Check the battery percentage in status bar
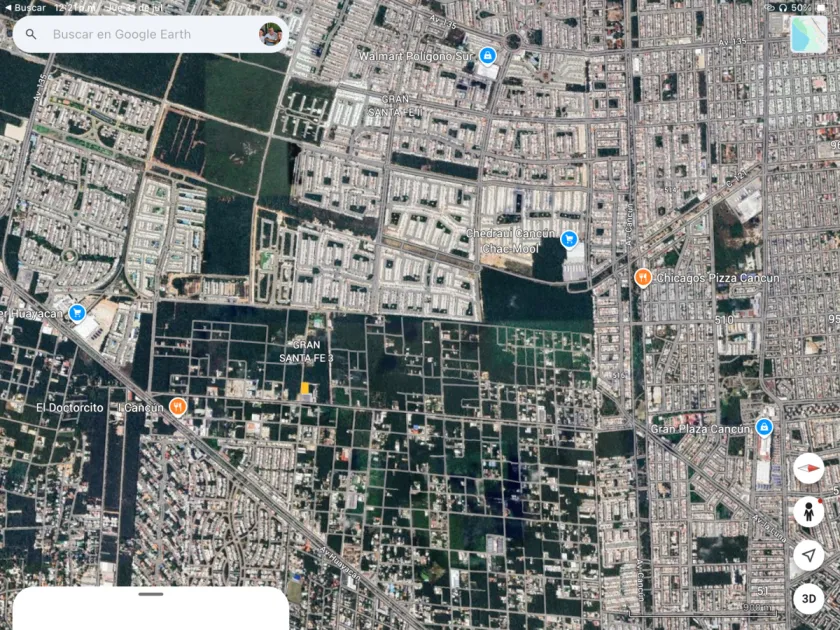Viewport: 840px width, 630px height. (x=801, y=8)
